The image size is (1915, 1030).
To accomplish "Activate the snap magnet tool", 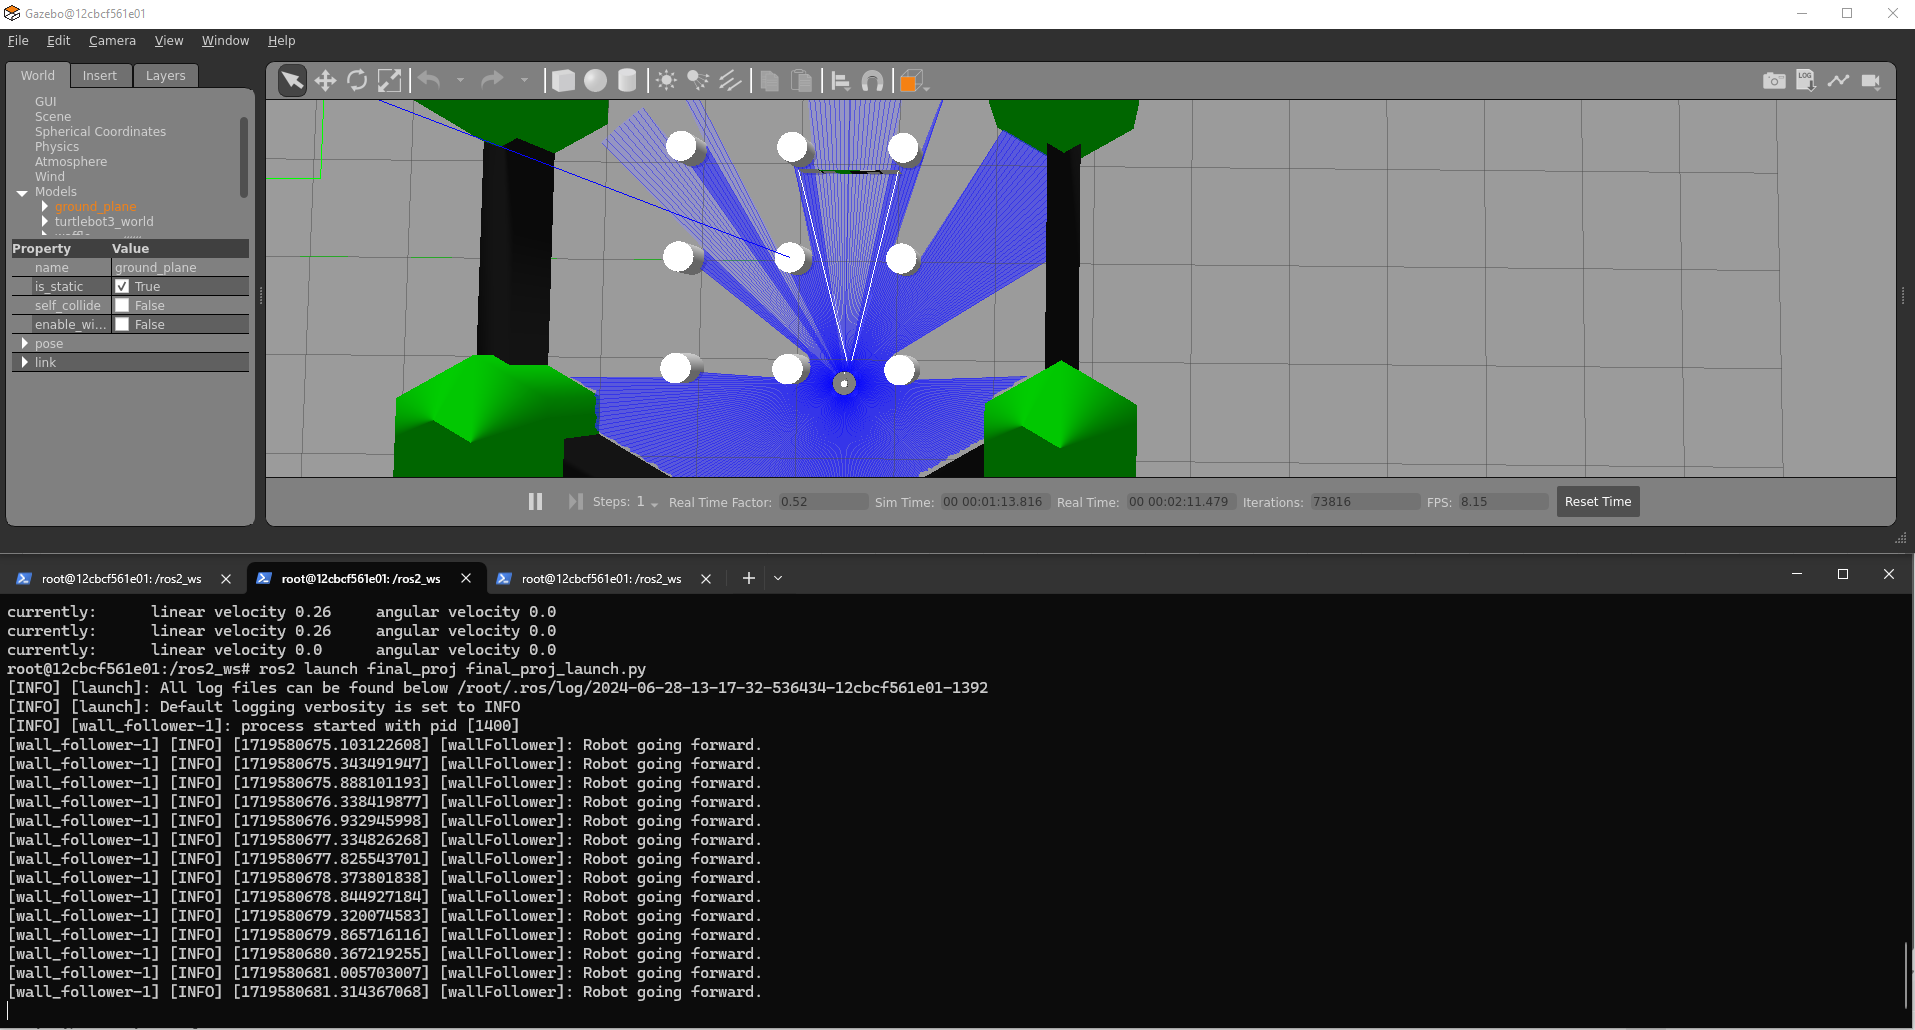I will 873,81.
